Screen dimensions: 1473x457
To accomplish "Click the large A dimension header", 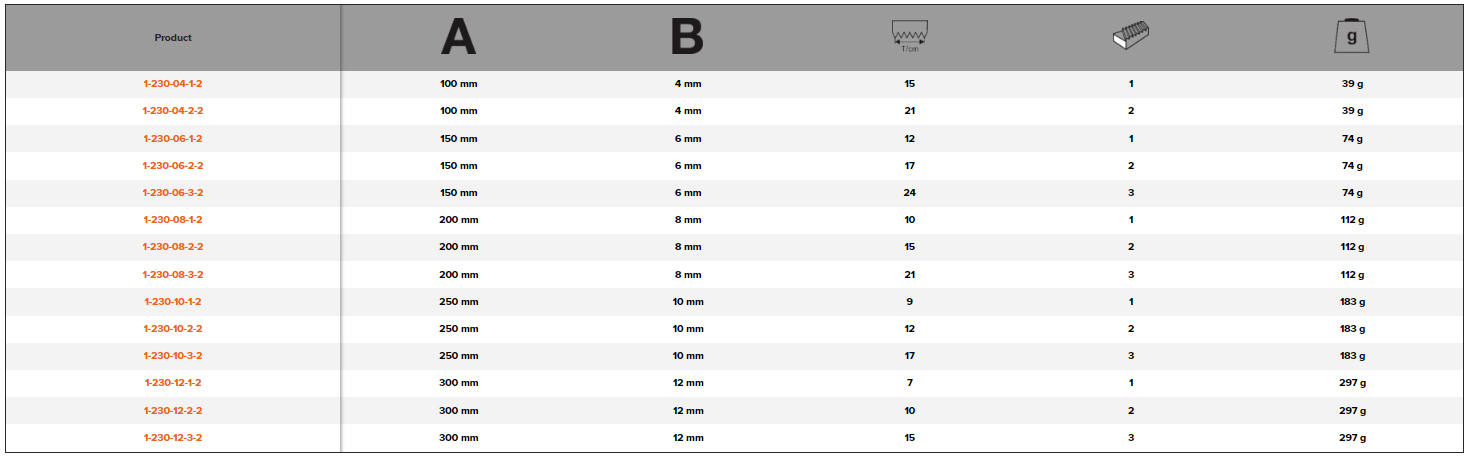I will [x=459, y=38].
